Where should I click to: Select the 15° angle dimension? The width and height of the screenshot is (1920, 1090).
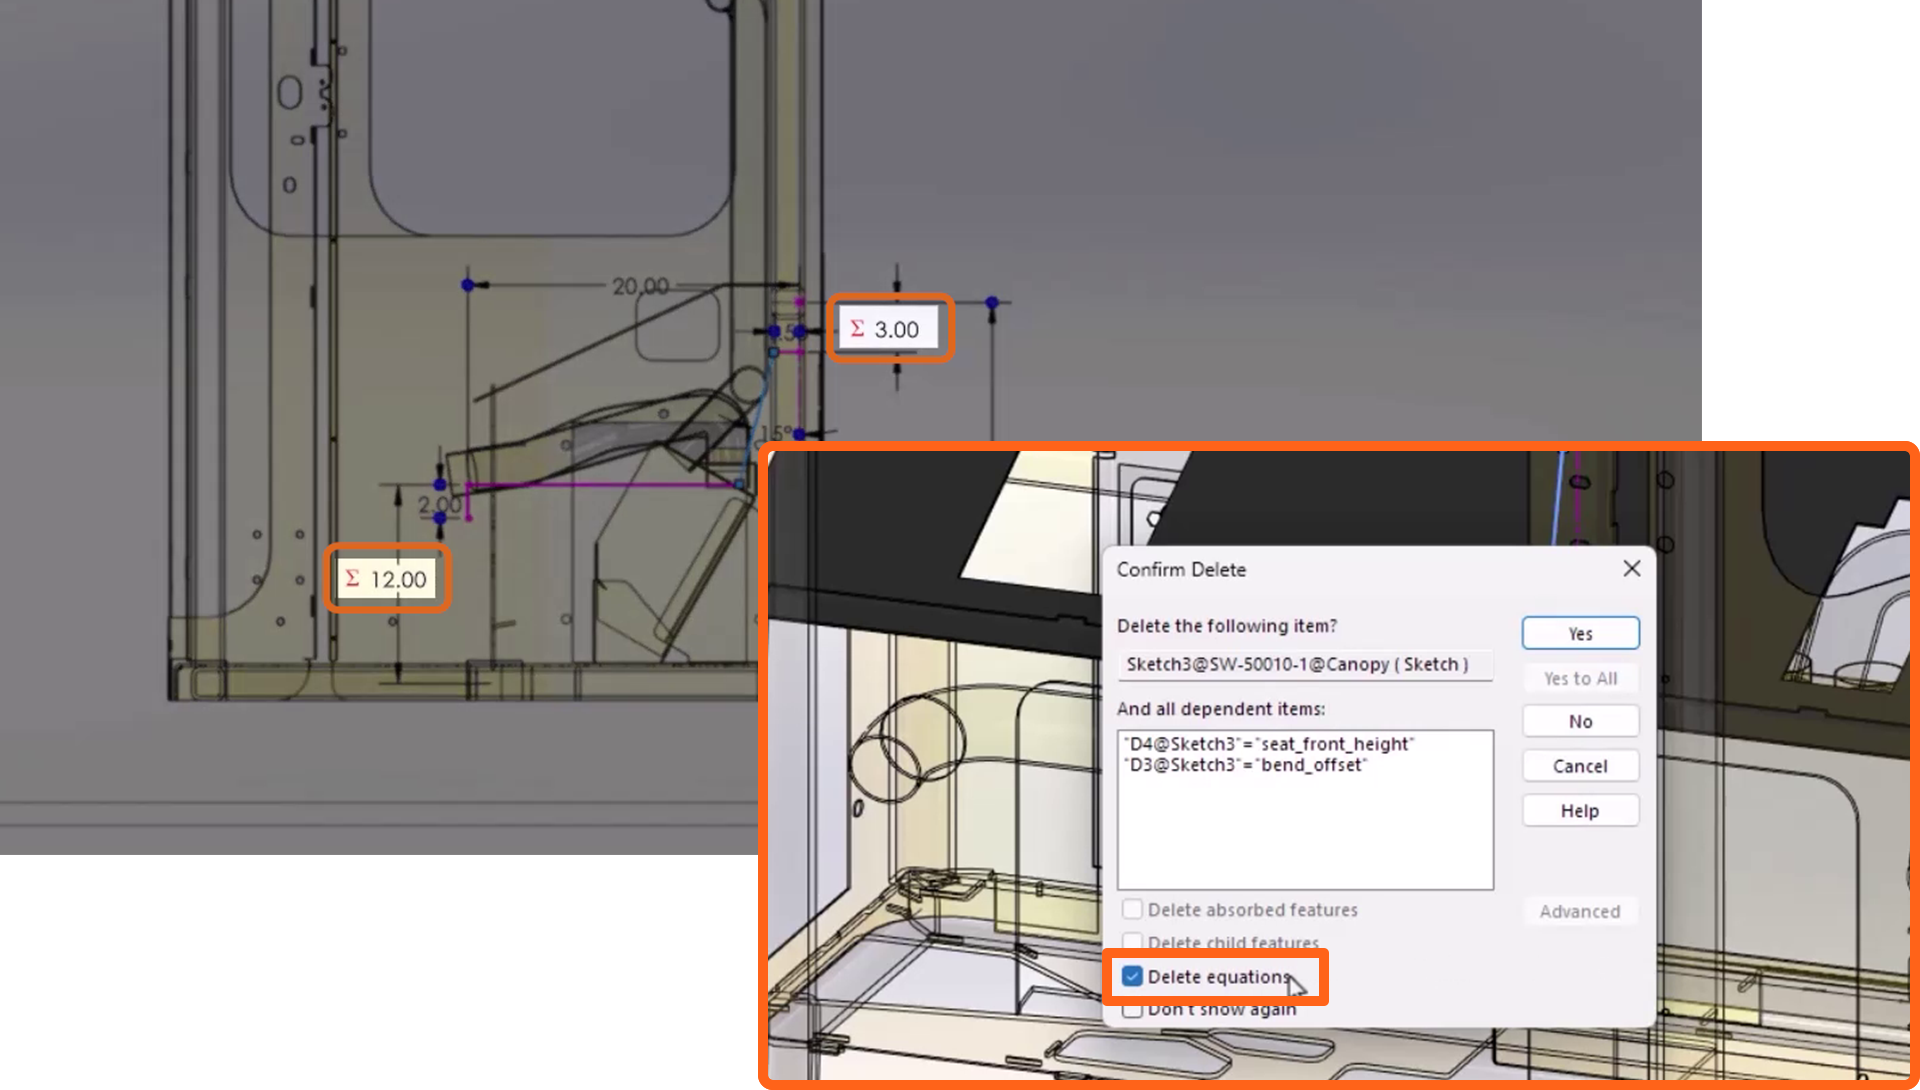tap(775, 433)
